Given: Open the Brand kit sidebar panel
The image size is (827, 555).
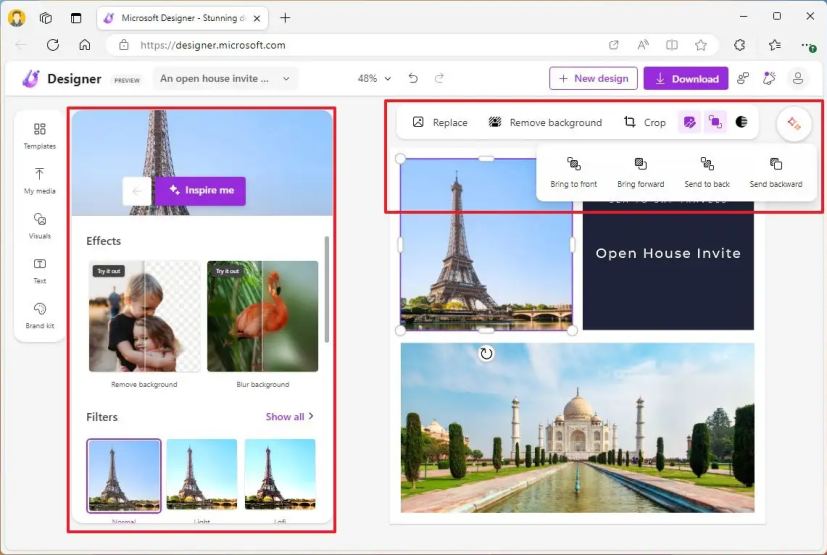Looking at the screenshot, I should (x=40, y=315).
